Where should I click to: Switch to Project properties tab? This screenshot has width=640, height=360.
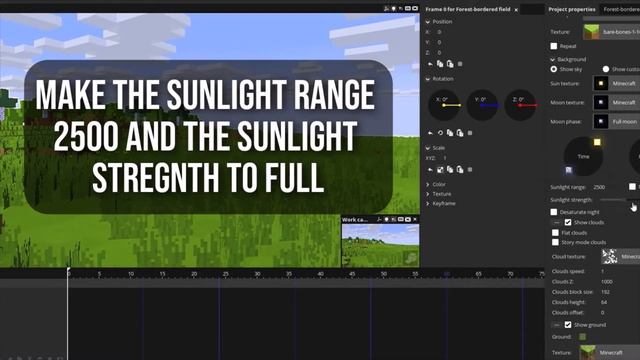571,9
